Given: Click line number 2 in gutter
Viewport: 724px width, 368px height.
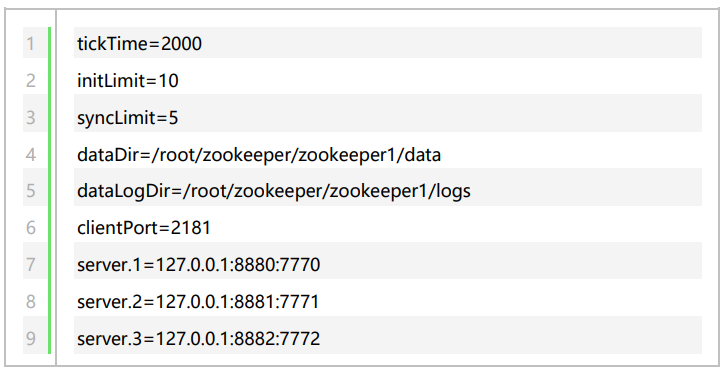Looking at the screenshot, I should pyautogui.click(x=31, y=81).
